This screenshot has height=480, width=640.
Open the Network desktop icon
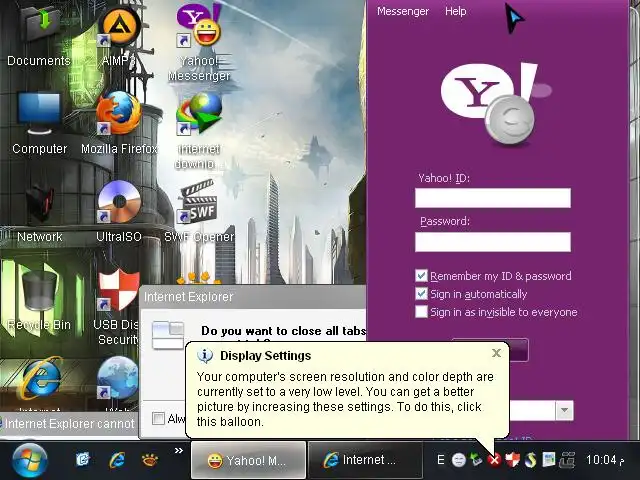(x=40, y=212)
